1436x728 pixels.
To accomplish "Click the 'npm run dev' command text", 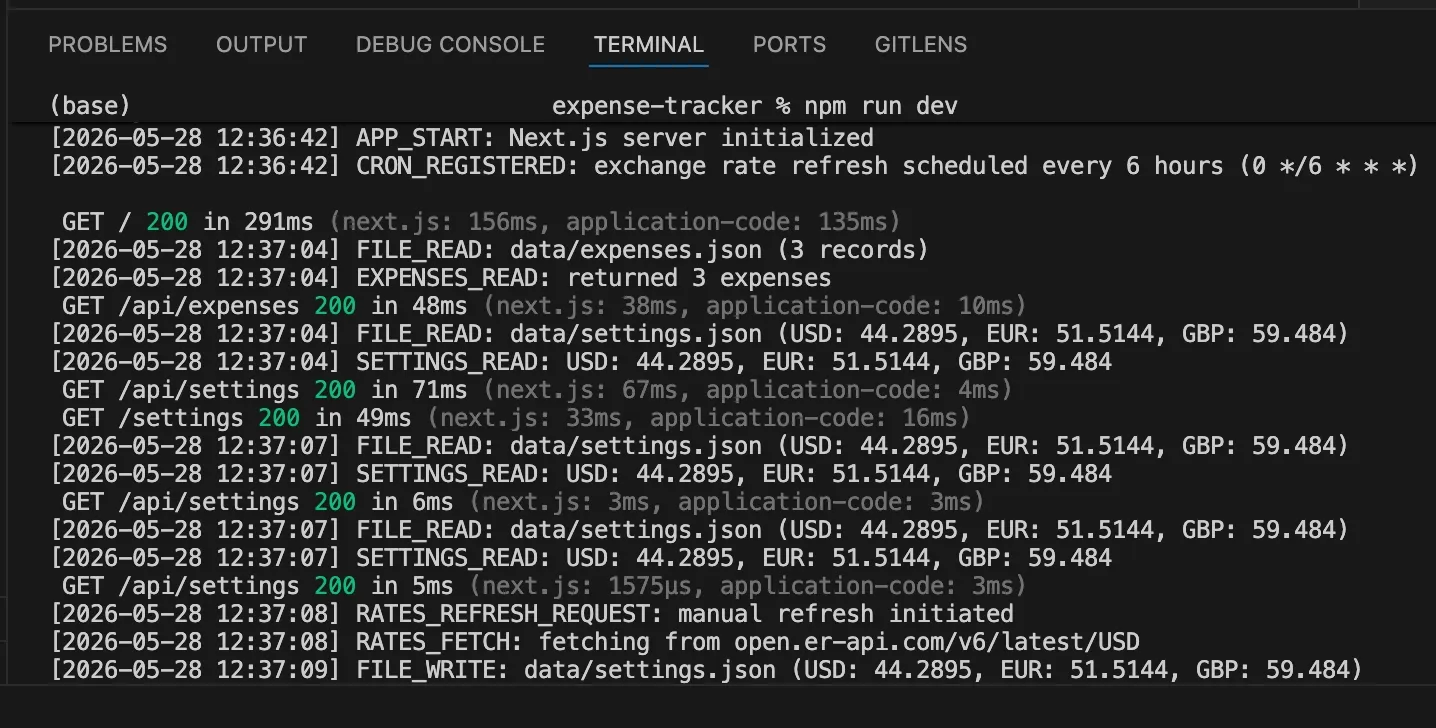I will click(881, 105).
